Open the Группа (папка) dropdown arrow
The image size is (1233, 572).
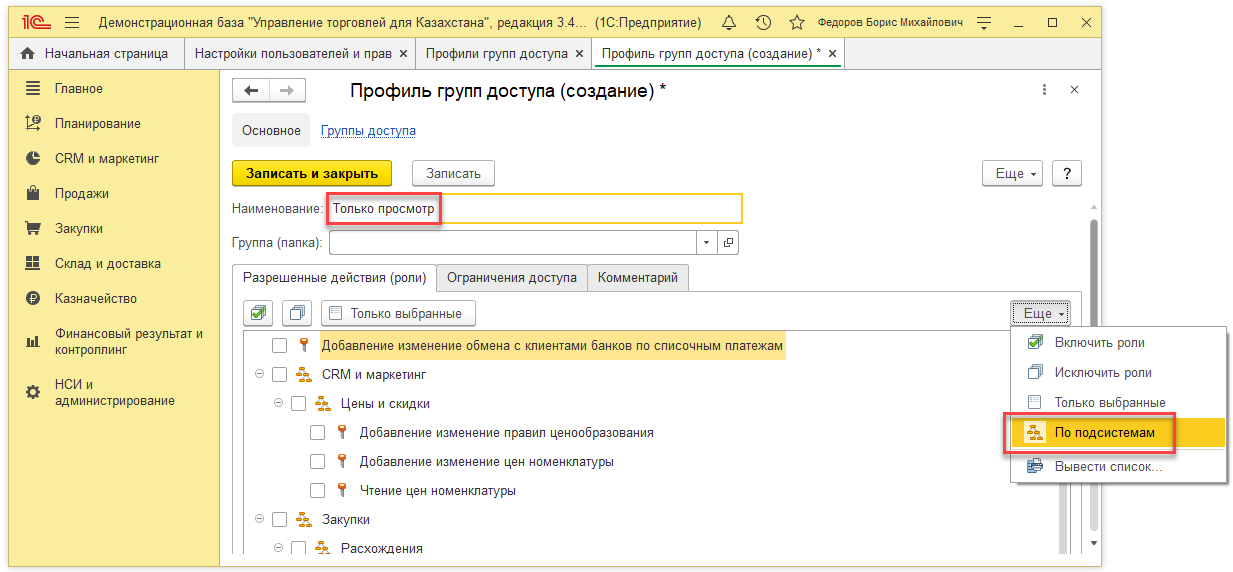click(707, 243)
